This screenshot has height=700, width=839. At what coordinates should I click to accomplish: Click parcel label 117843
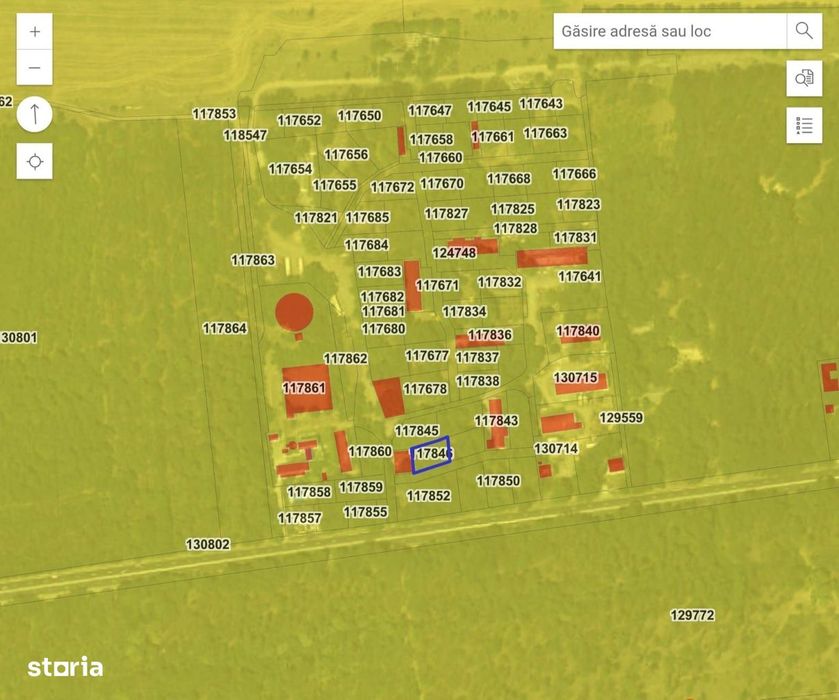497,421
